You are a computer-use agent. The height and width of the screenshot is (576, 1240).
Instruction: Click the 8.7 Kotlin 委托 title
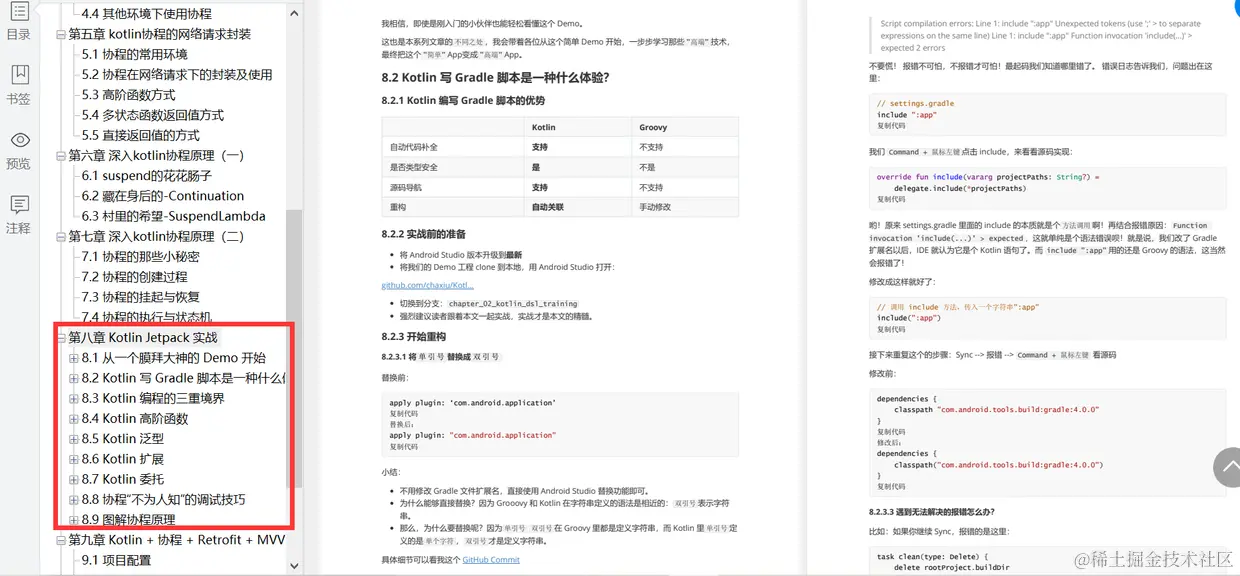pyautogui.click(x=123, y=479)
